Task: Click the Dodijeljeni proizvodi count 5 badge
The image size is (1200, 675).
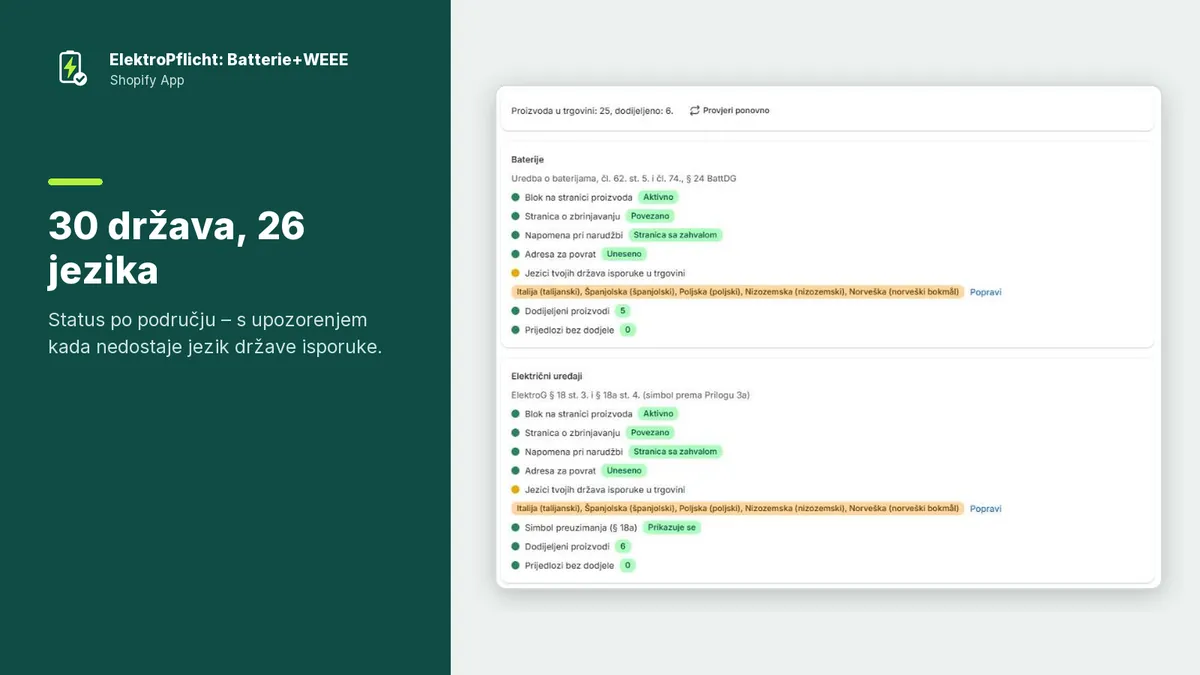Action: coord(623,311)
